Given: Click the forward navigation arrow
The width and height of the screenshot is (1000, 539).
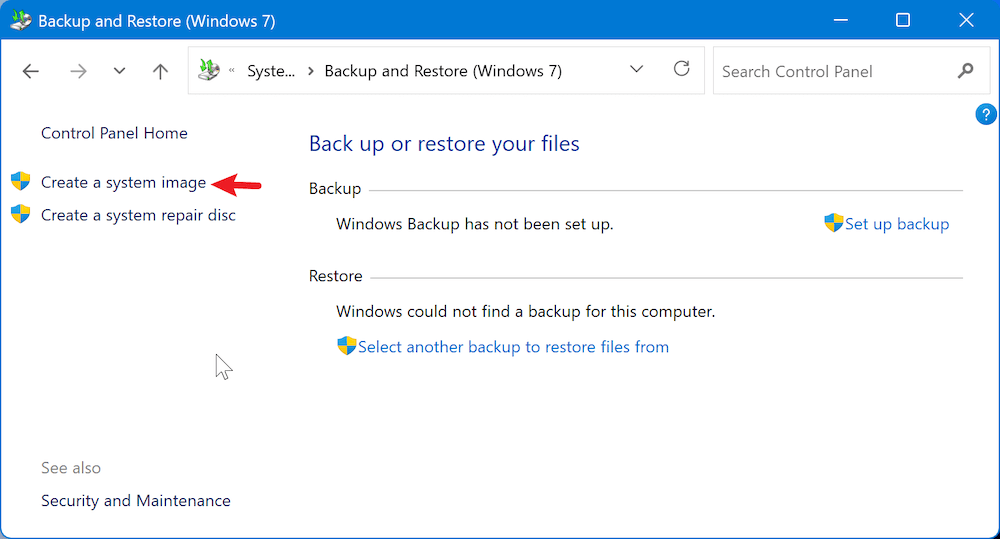Looking at the screenshot, I should click(78, 71).
